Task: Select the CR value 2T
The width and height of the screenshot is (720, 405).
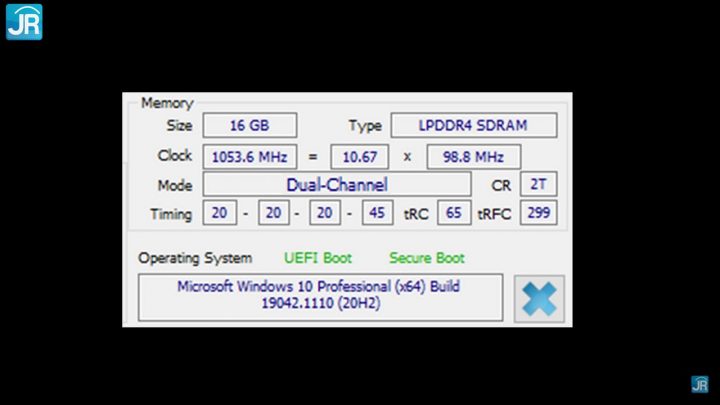Action: coord(539,184)
